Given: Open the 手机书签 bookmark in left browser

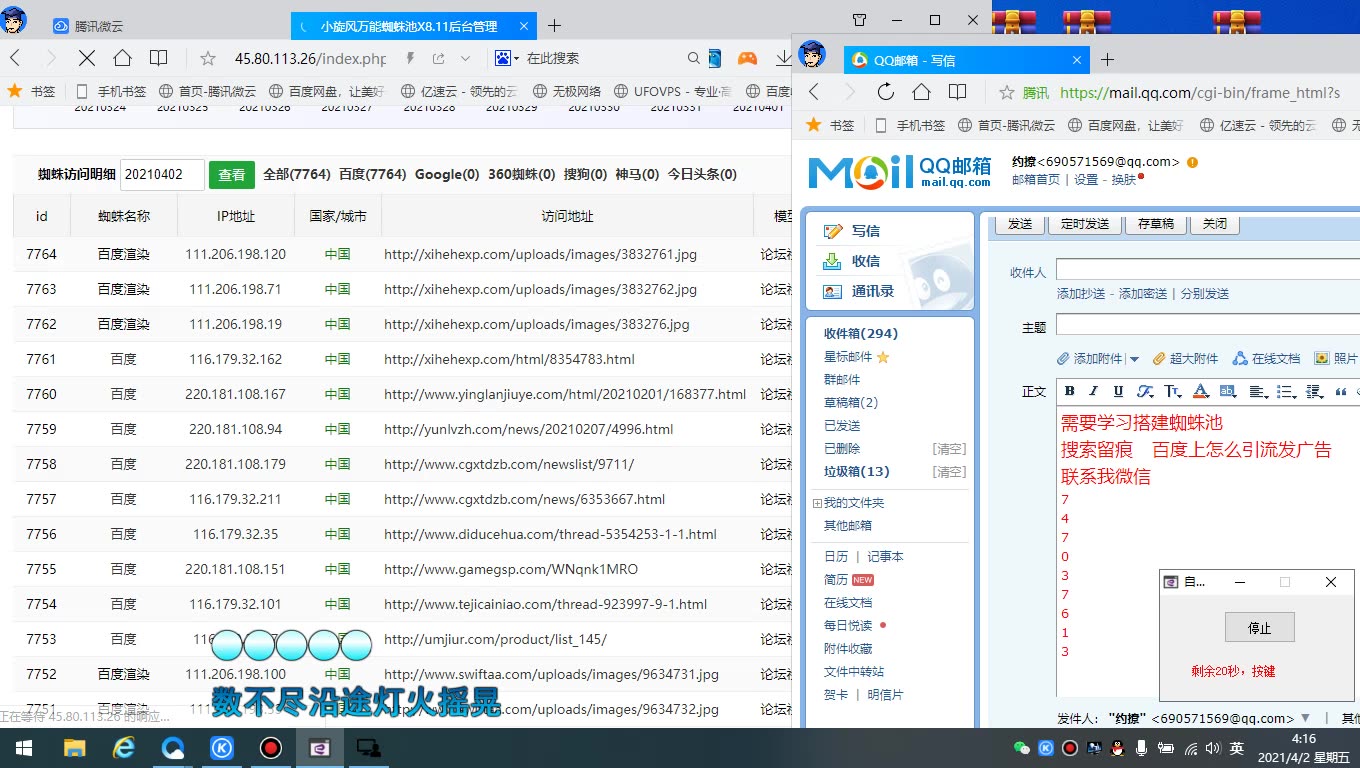Looking at the screenshot, I should tap(111, 91).
